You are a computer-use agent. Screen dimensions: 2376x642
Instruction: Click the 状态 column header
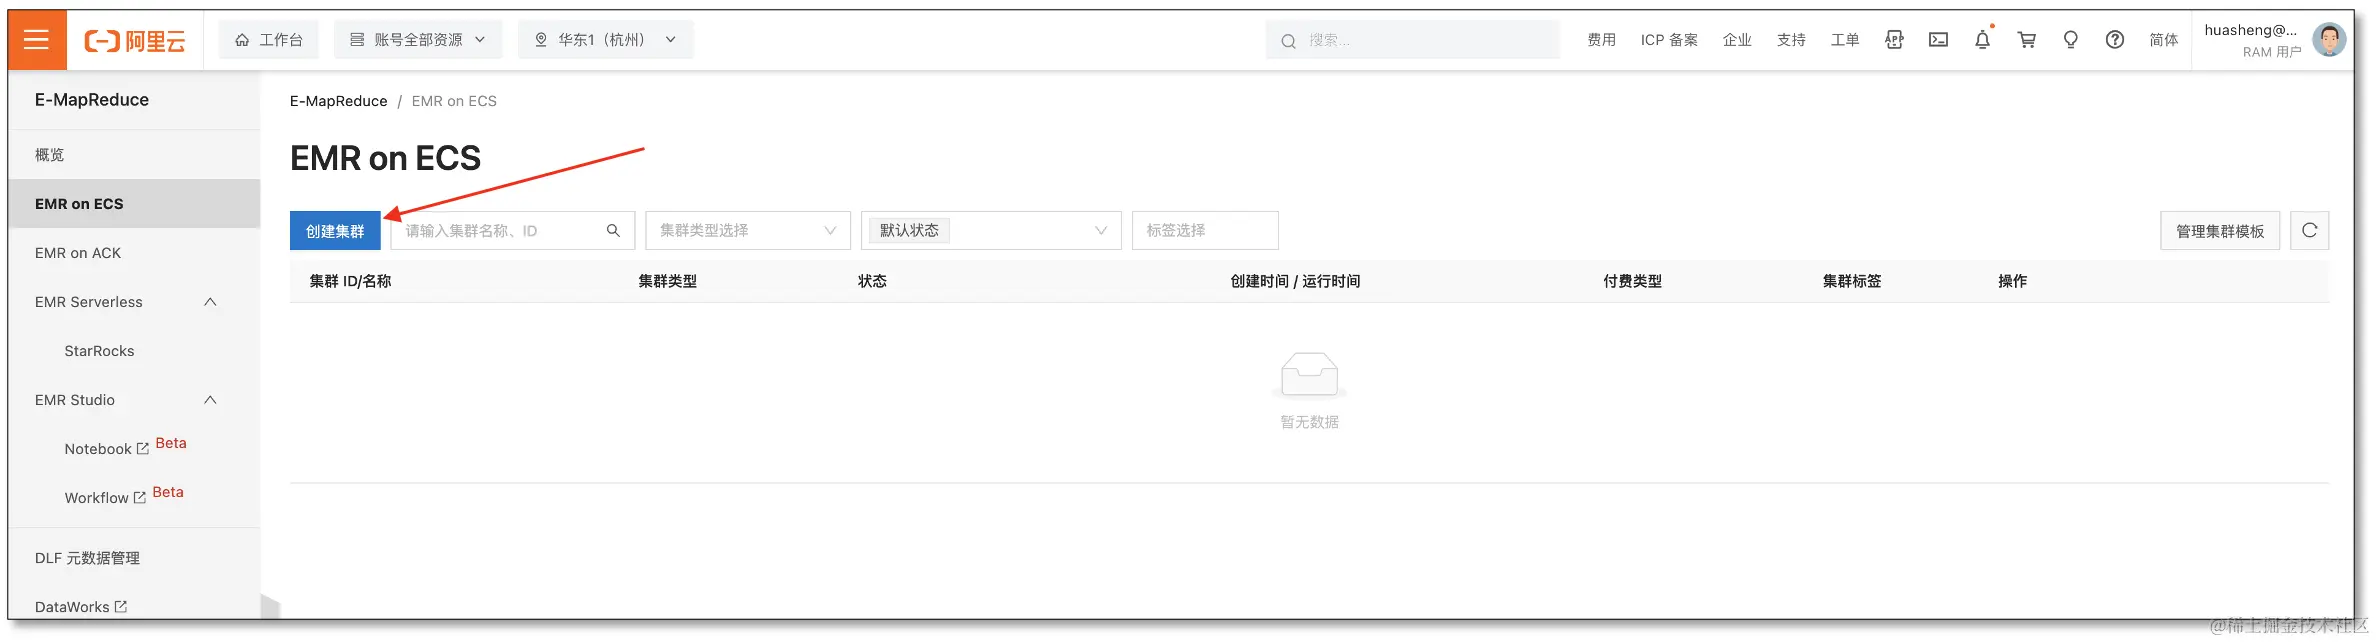click(872, 282)
